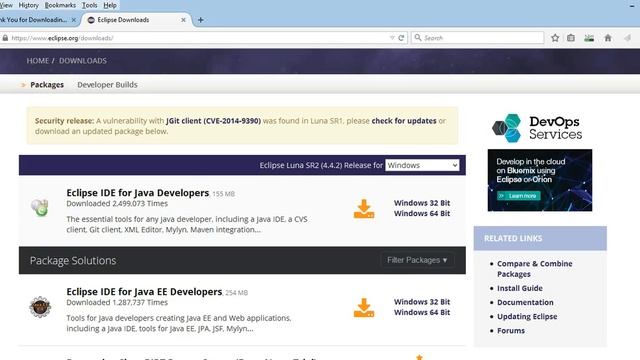Screen dimensions: 640x360
Task: Click the HOME breadcrumb link
Action: (38, 61)
